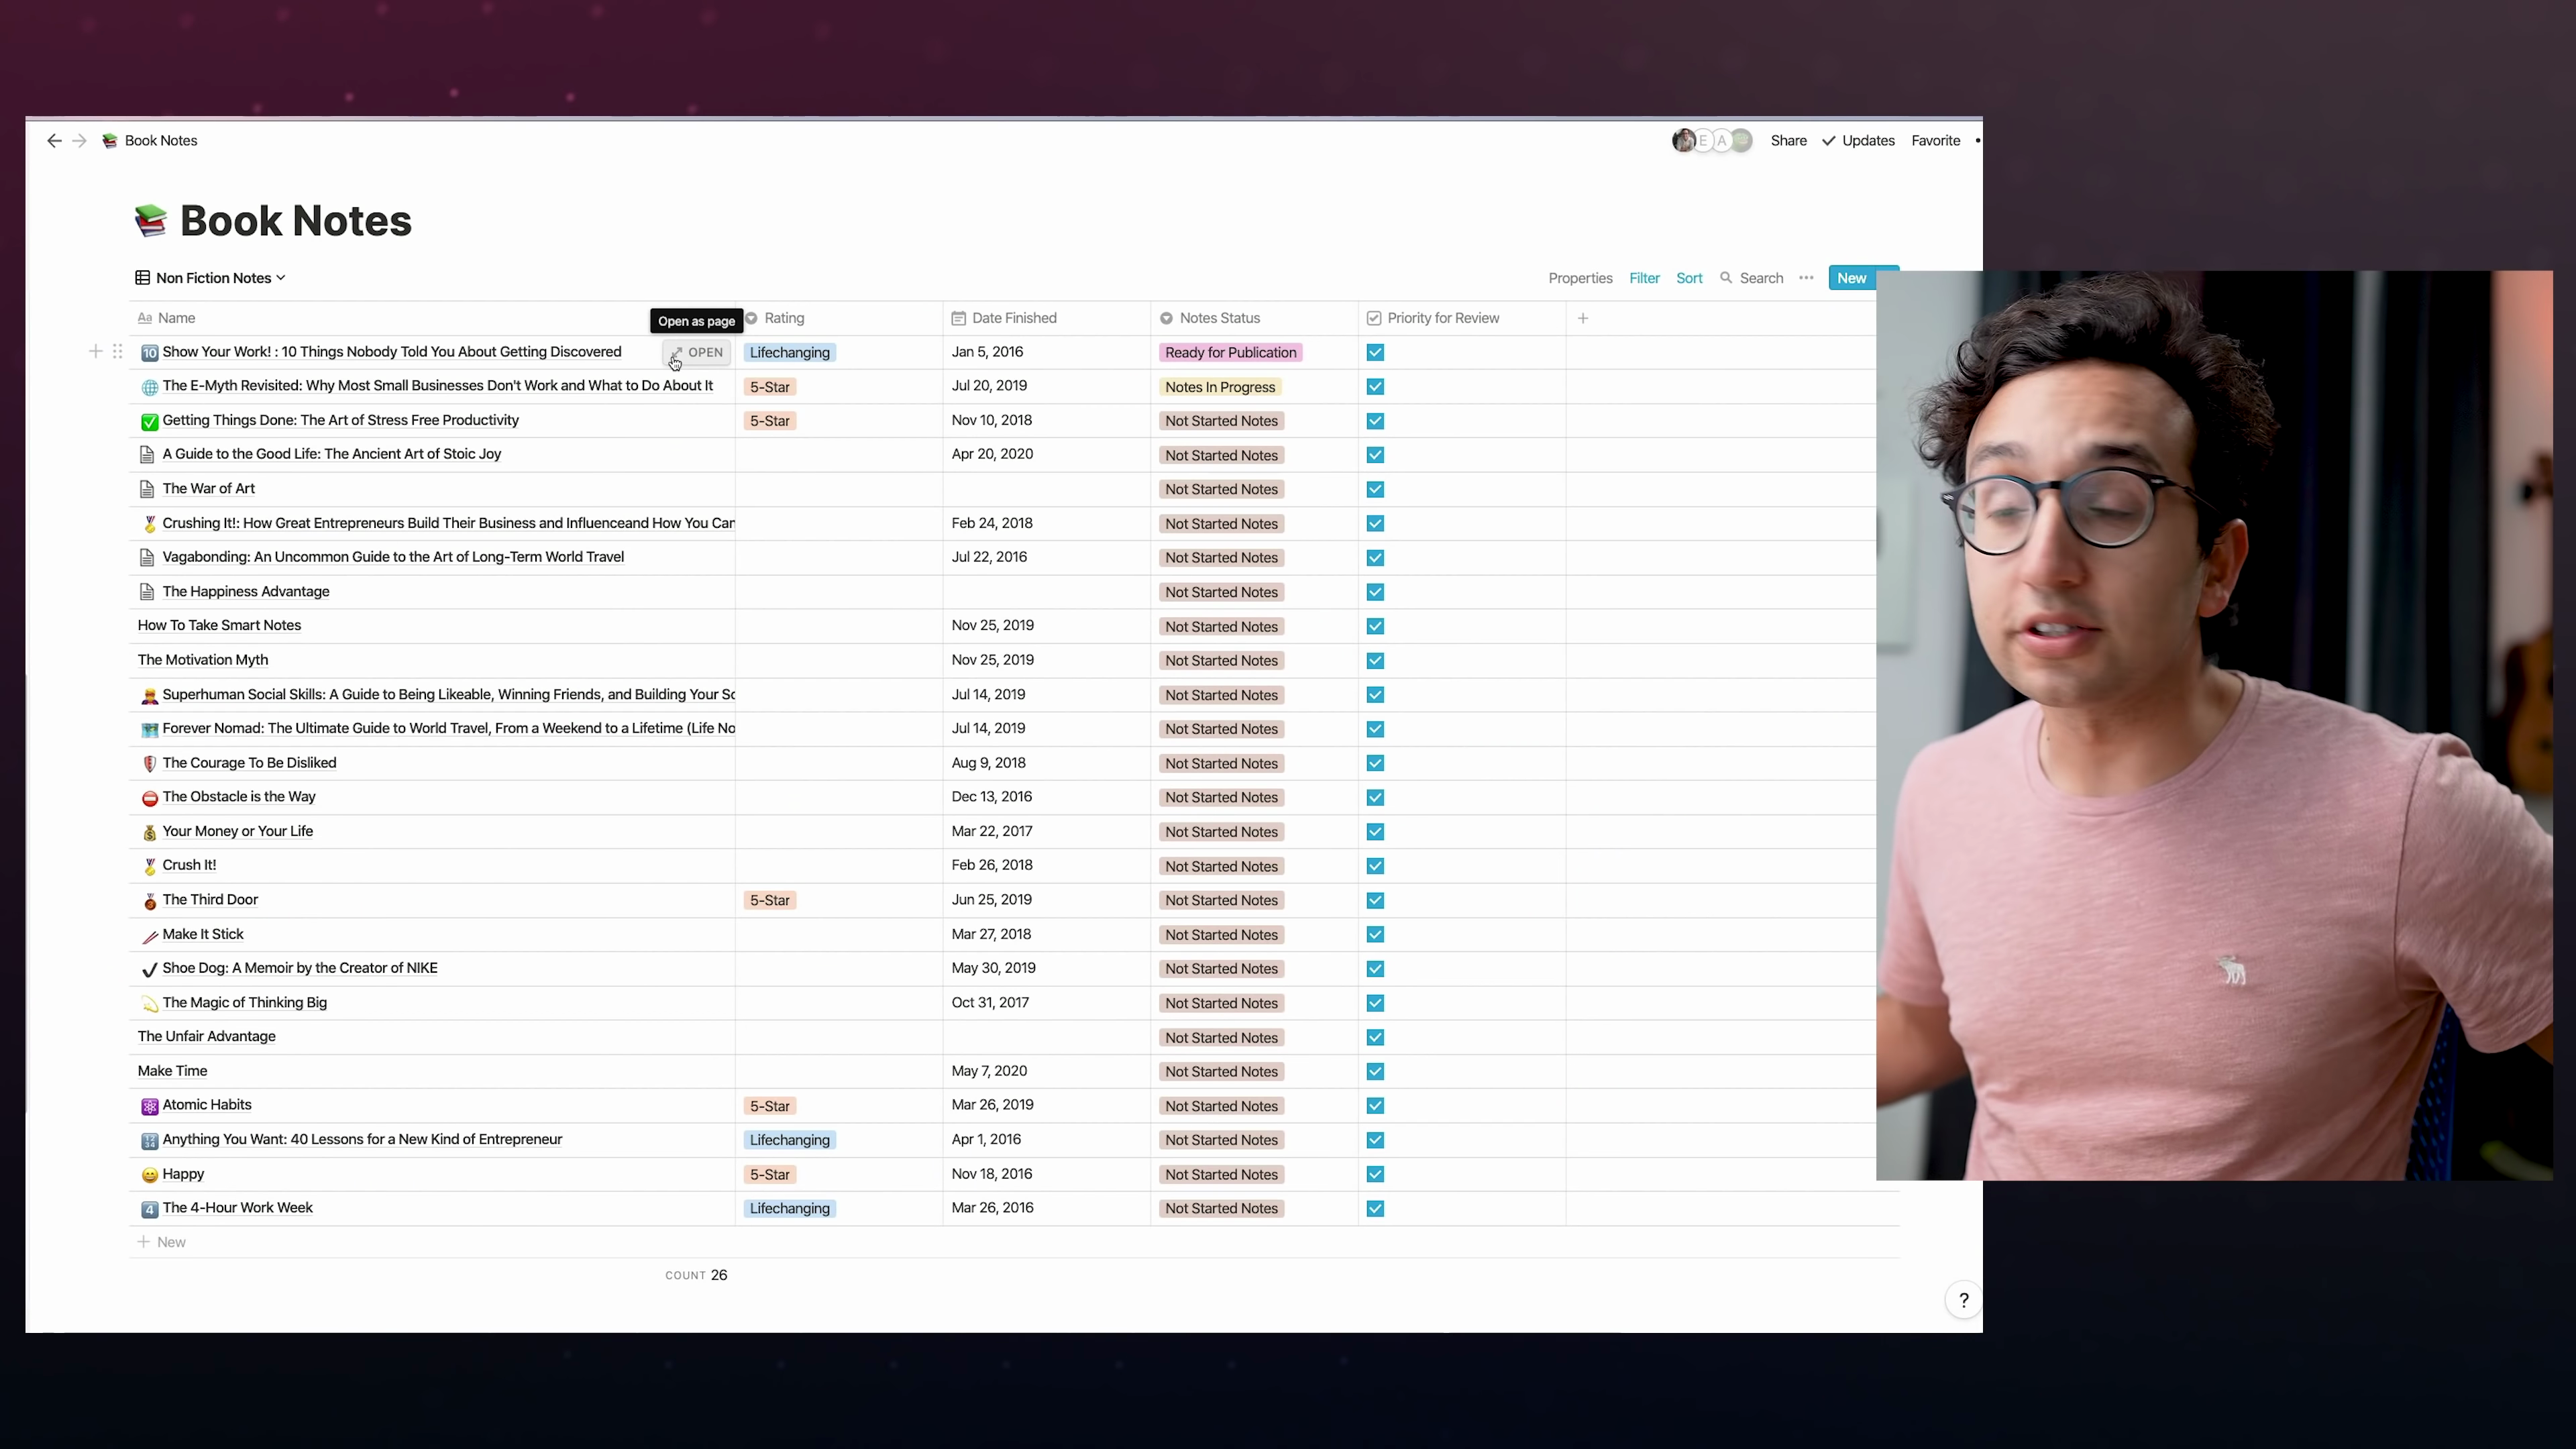Click the collaborator avatars in the top bar
Viewport: 2576px width, 1449px height.
pos(1712,141)
